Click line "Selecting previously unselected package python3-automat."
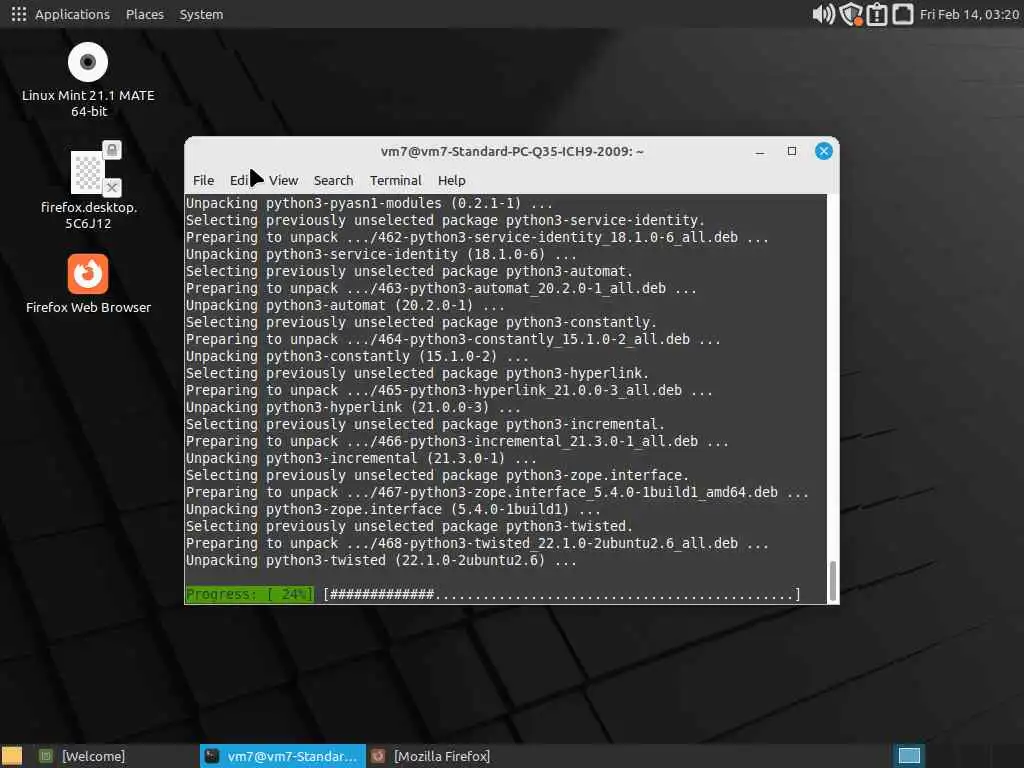The height and width of the screenshot is (768, 1024). [x=409, y=272]
